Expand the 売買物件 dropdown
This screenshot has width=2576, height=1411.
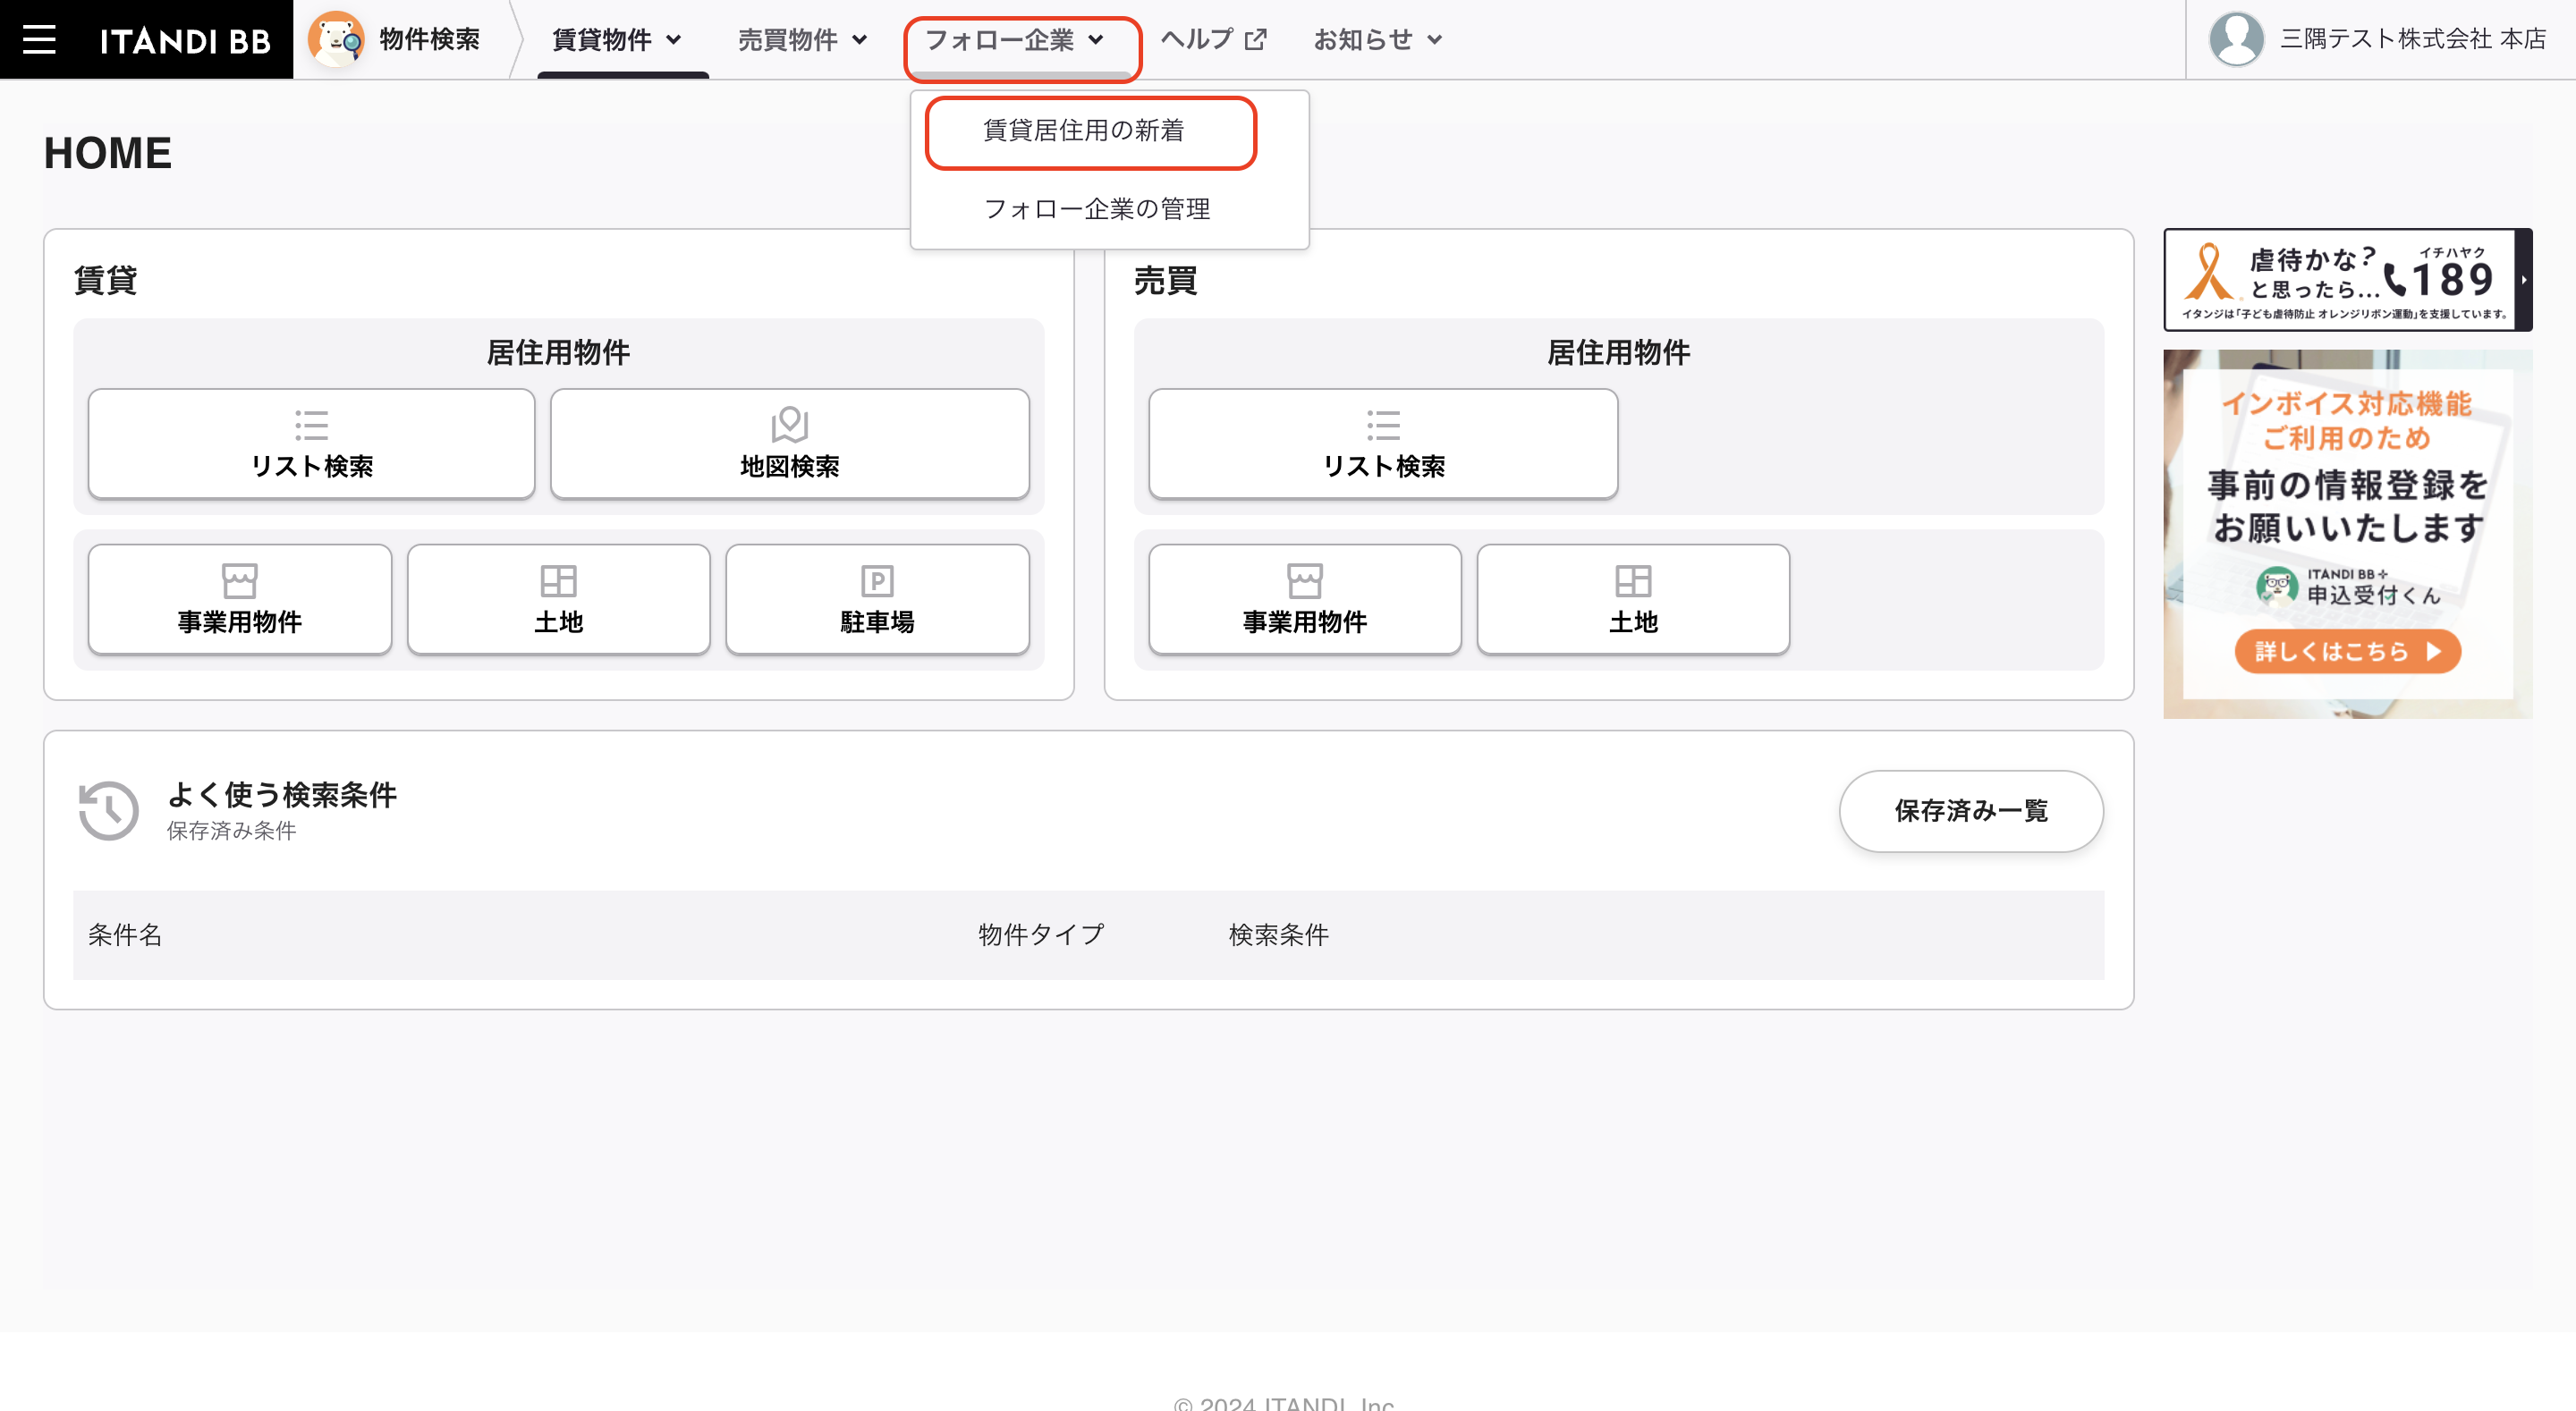pyautogui.click(x=802, y=39)
